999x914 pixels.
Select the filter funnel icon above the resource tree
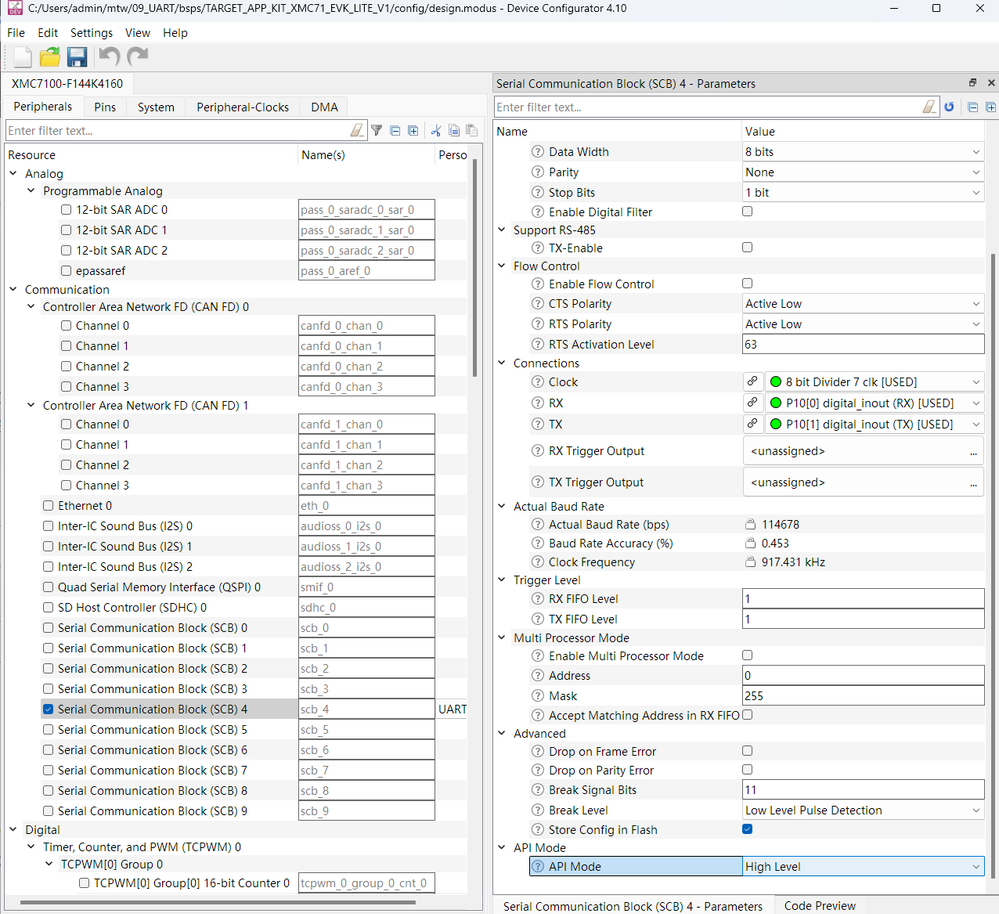pyautogui.click(x=378, y=130)
